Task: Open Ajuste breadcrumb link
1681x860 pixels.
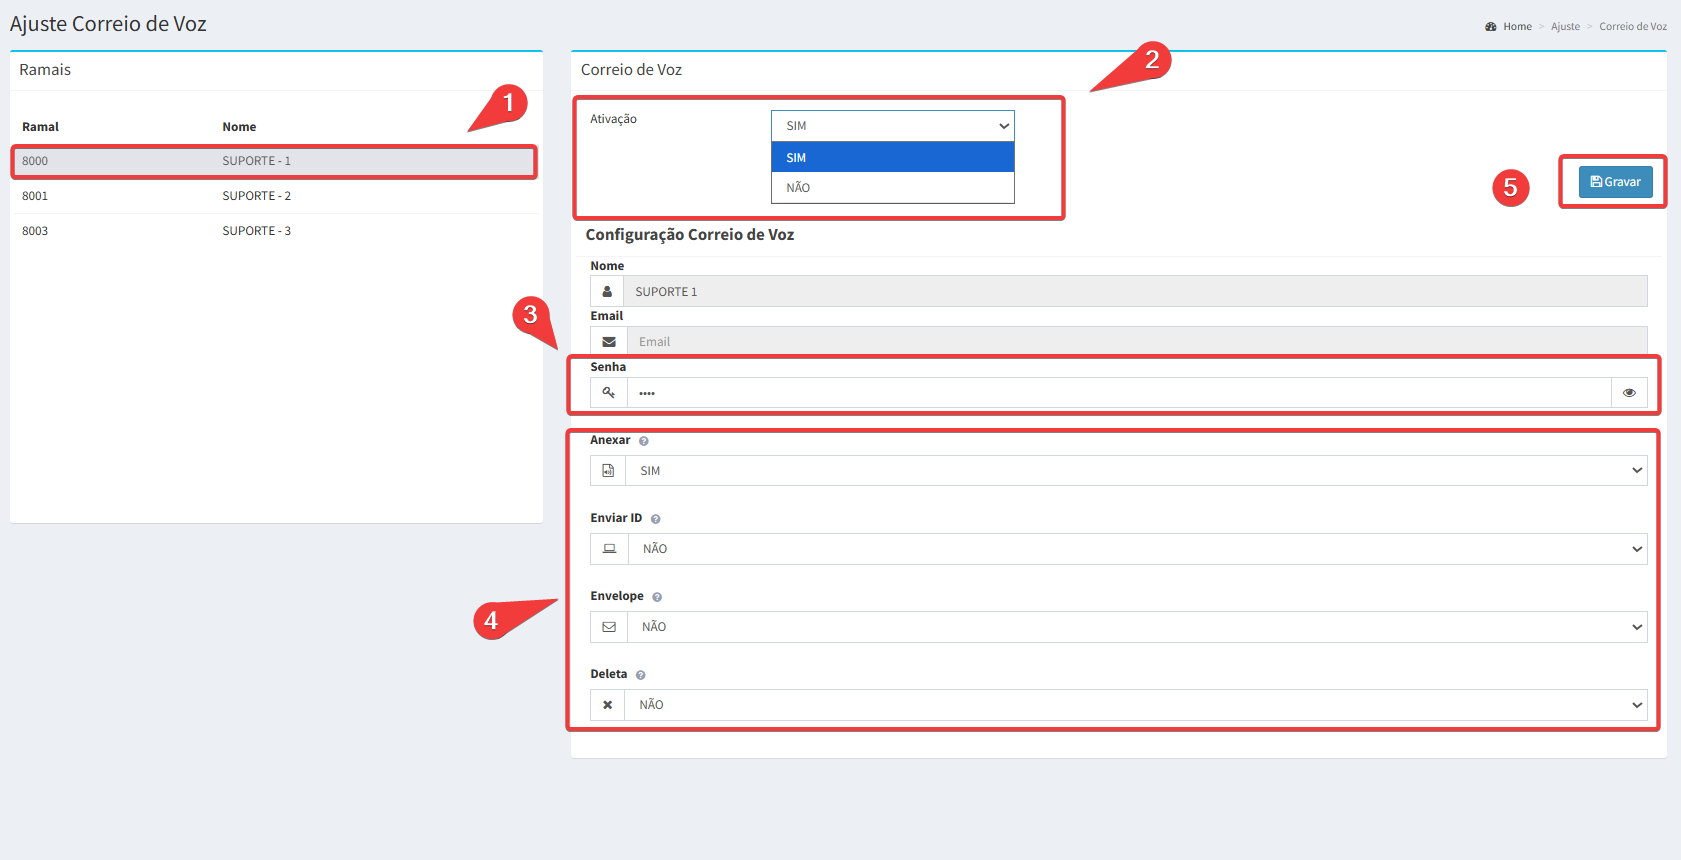Action: pyautogui.click(x=1565, y=27)
